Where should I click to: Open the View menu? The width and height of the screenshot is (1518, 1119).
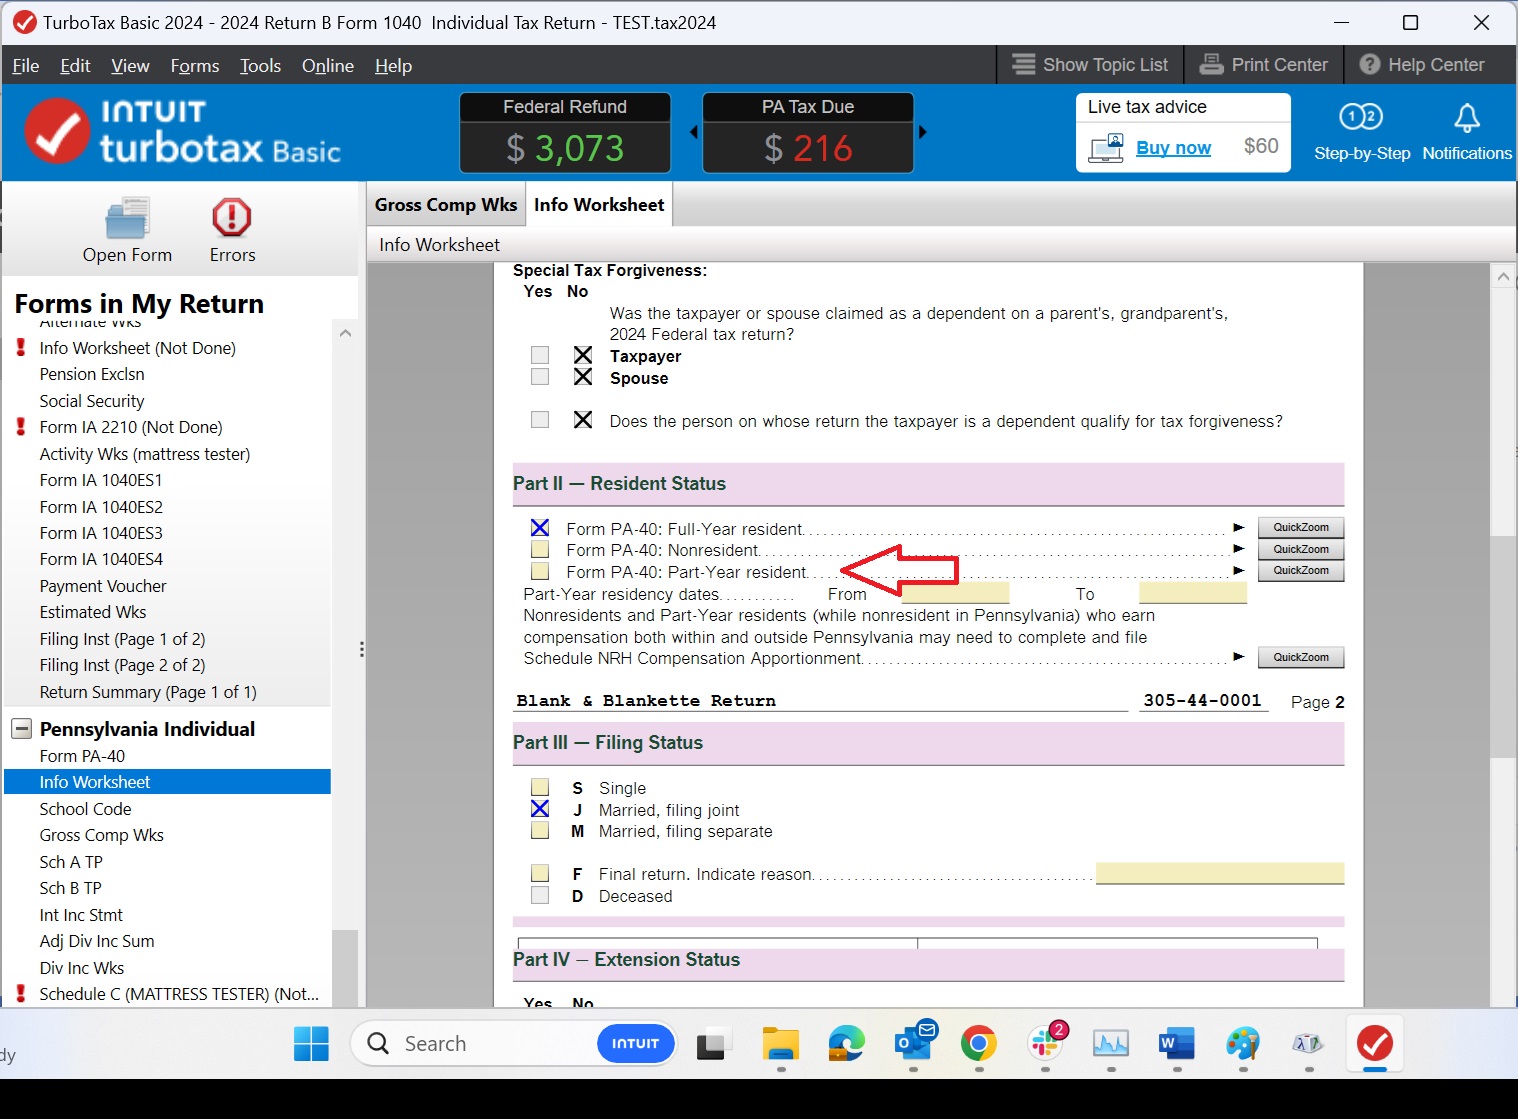(130, 66)
